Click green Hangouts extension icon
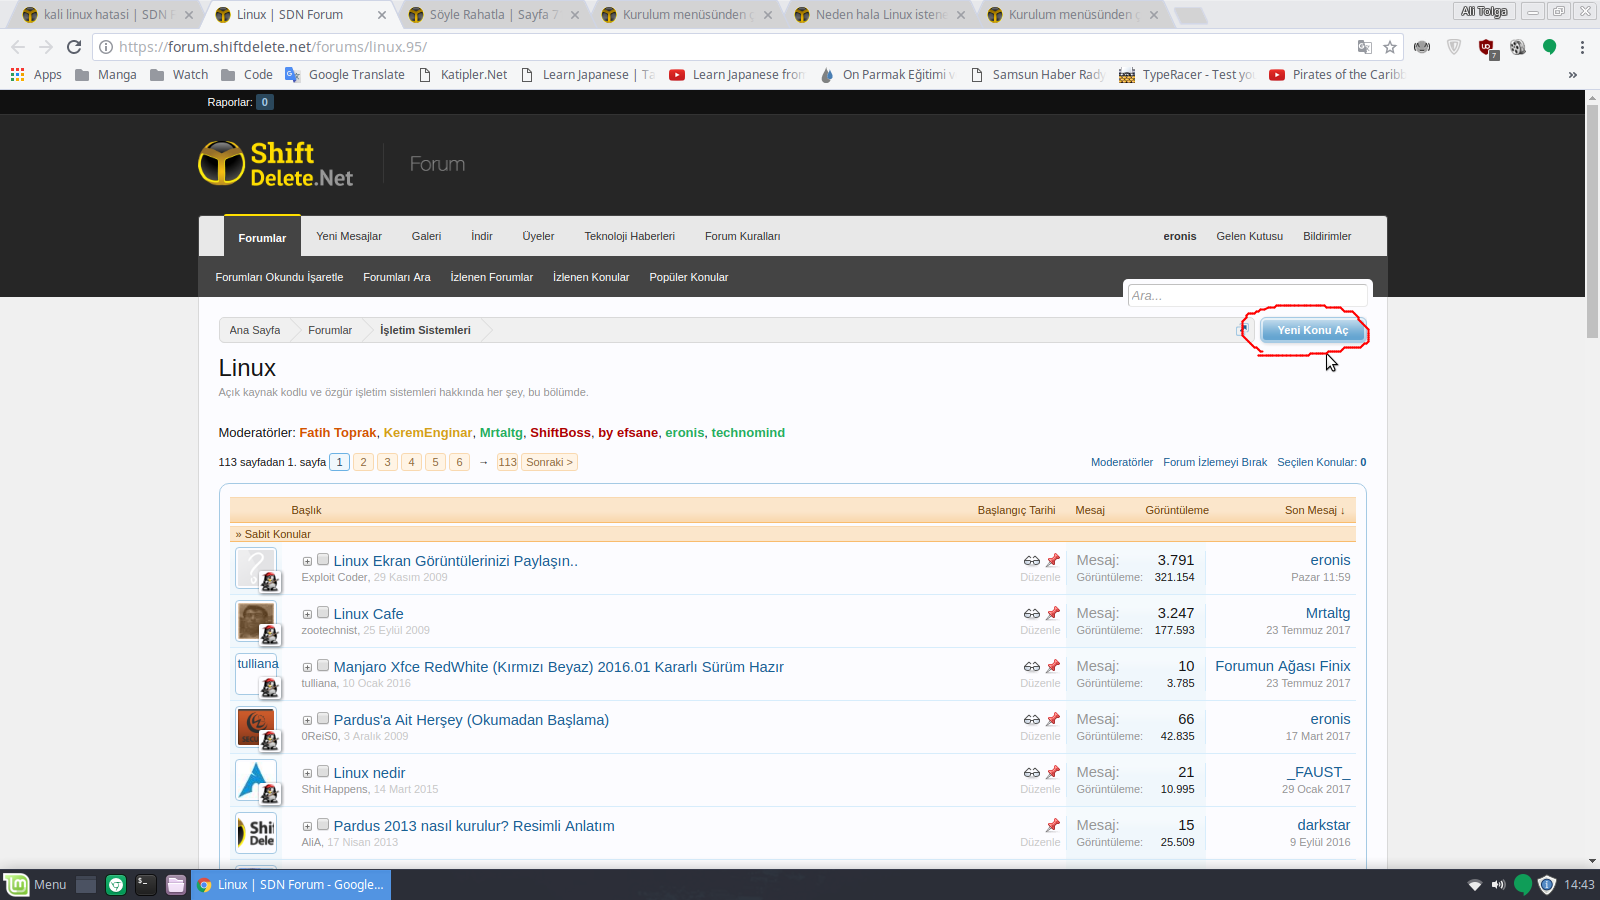This screenshot has width=1600, height=900. point(1549,47)
